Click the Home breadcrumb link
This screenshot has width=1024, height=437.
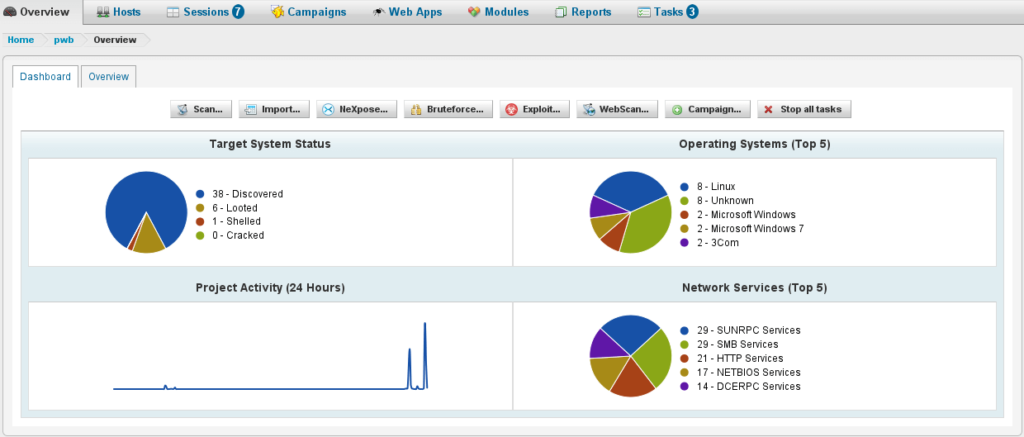point(21,40)
